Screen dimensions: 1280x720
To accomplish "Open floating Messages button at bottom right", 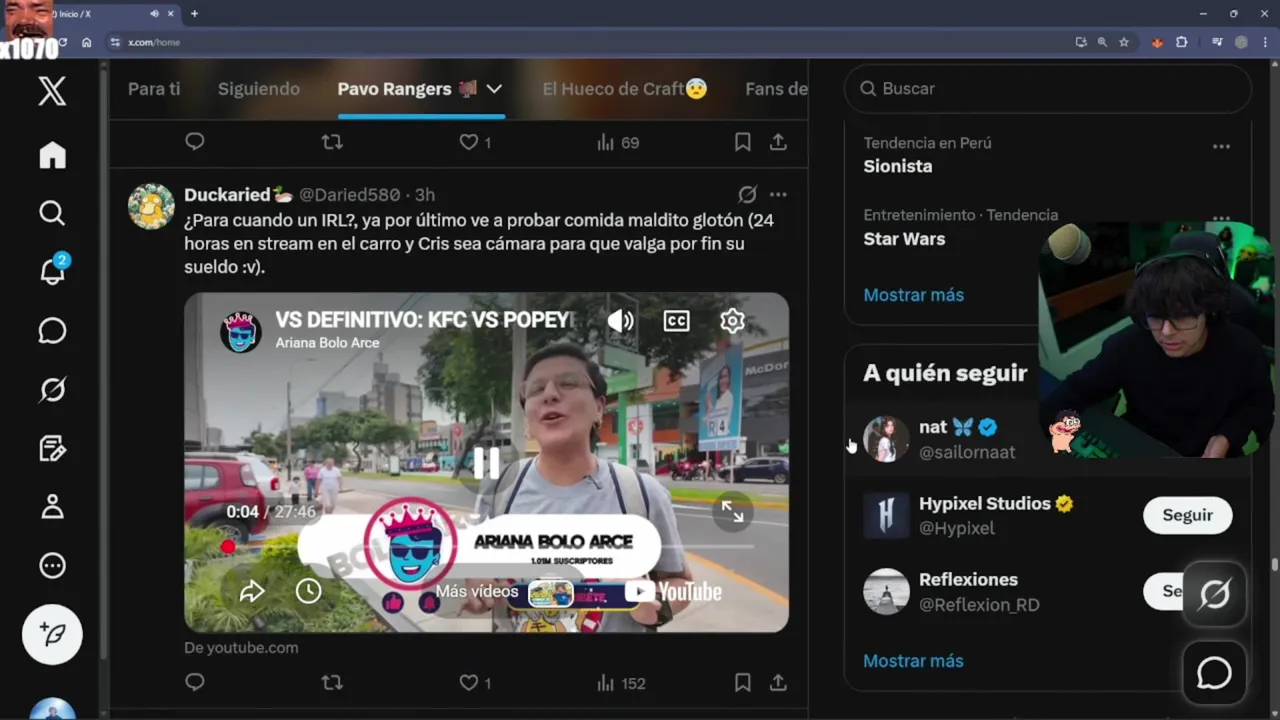I will pyautogui.click(x=1214, y=673).
